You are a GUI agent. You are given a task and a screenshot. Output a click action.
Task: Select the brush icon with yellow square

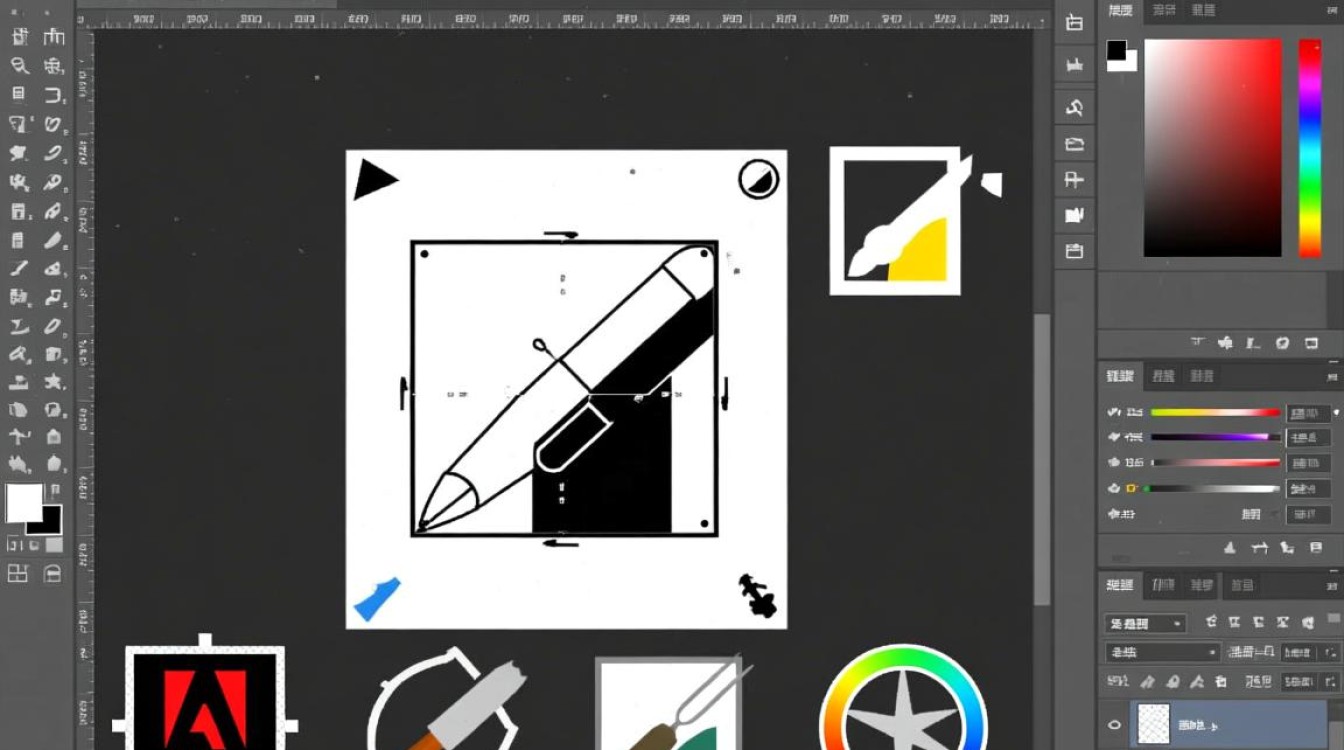point(895,222)
